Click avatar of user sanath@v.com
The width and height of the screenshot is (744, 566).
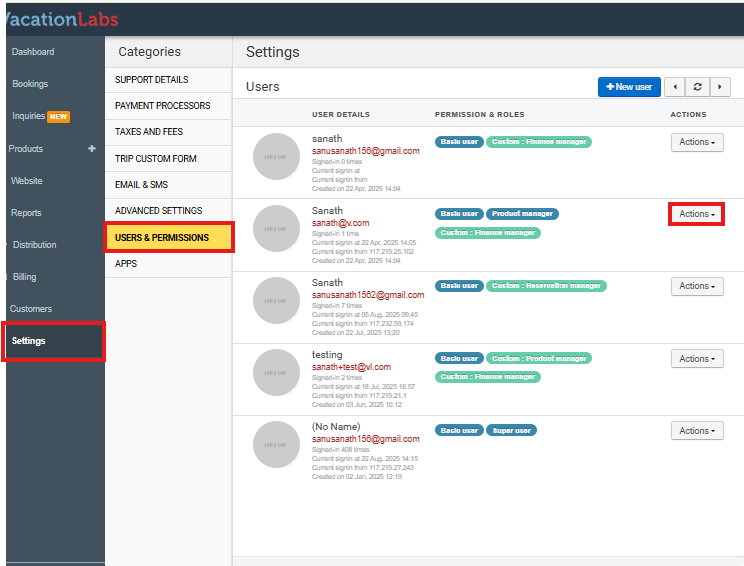click(277, 229)
